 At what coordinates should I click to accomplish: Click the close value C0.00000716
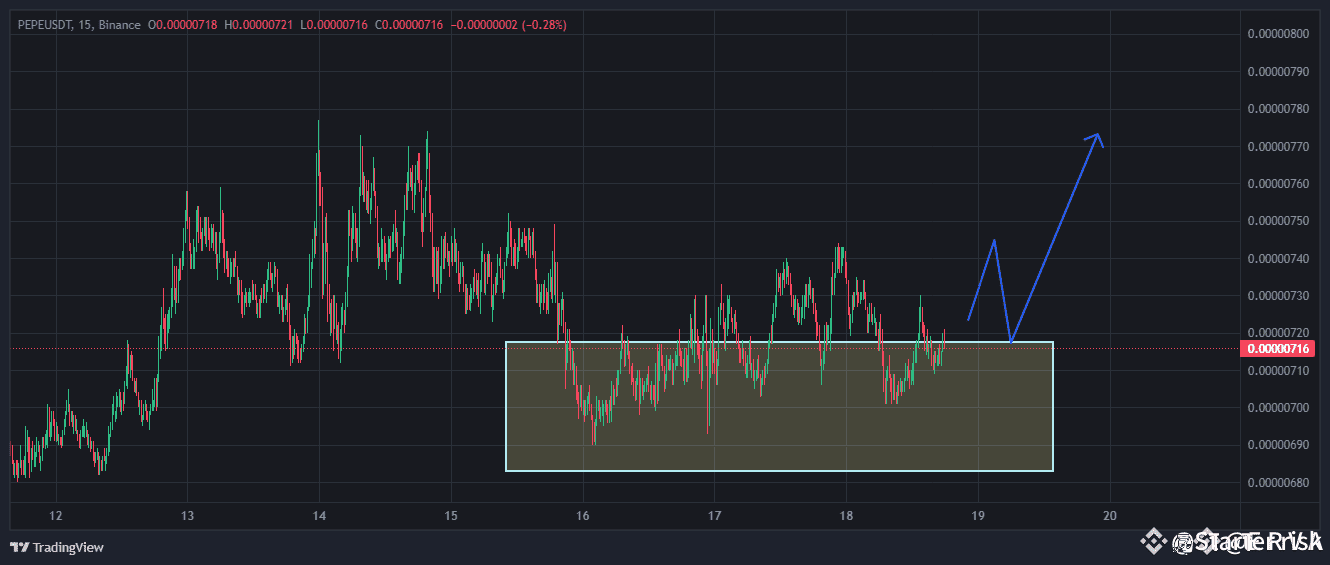coord(408,24)
